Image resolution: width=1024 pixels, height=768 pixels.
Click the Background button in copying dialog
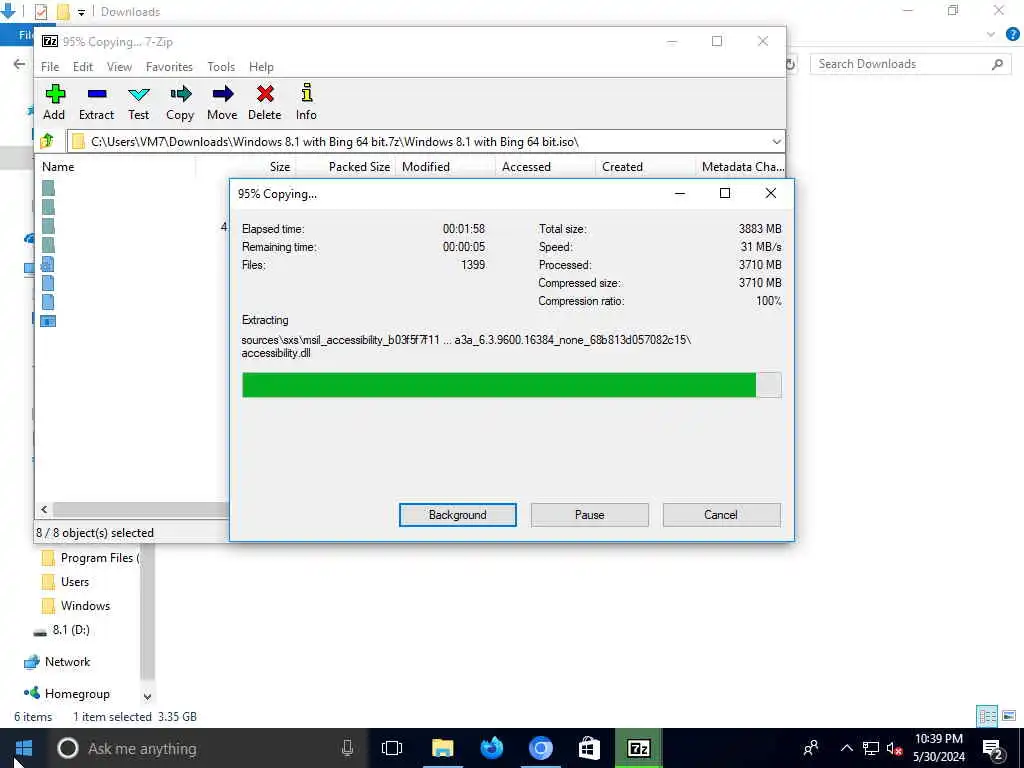click(458, 515)
